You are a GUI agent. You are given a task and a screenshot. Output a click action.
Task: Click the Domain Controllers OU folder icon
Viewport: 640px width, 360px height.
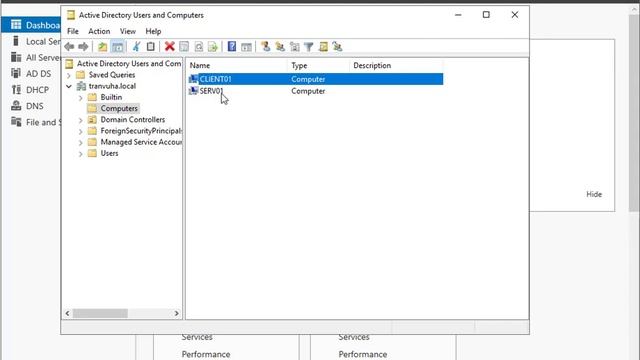[x=92, y=120]
